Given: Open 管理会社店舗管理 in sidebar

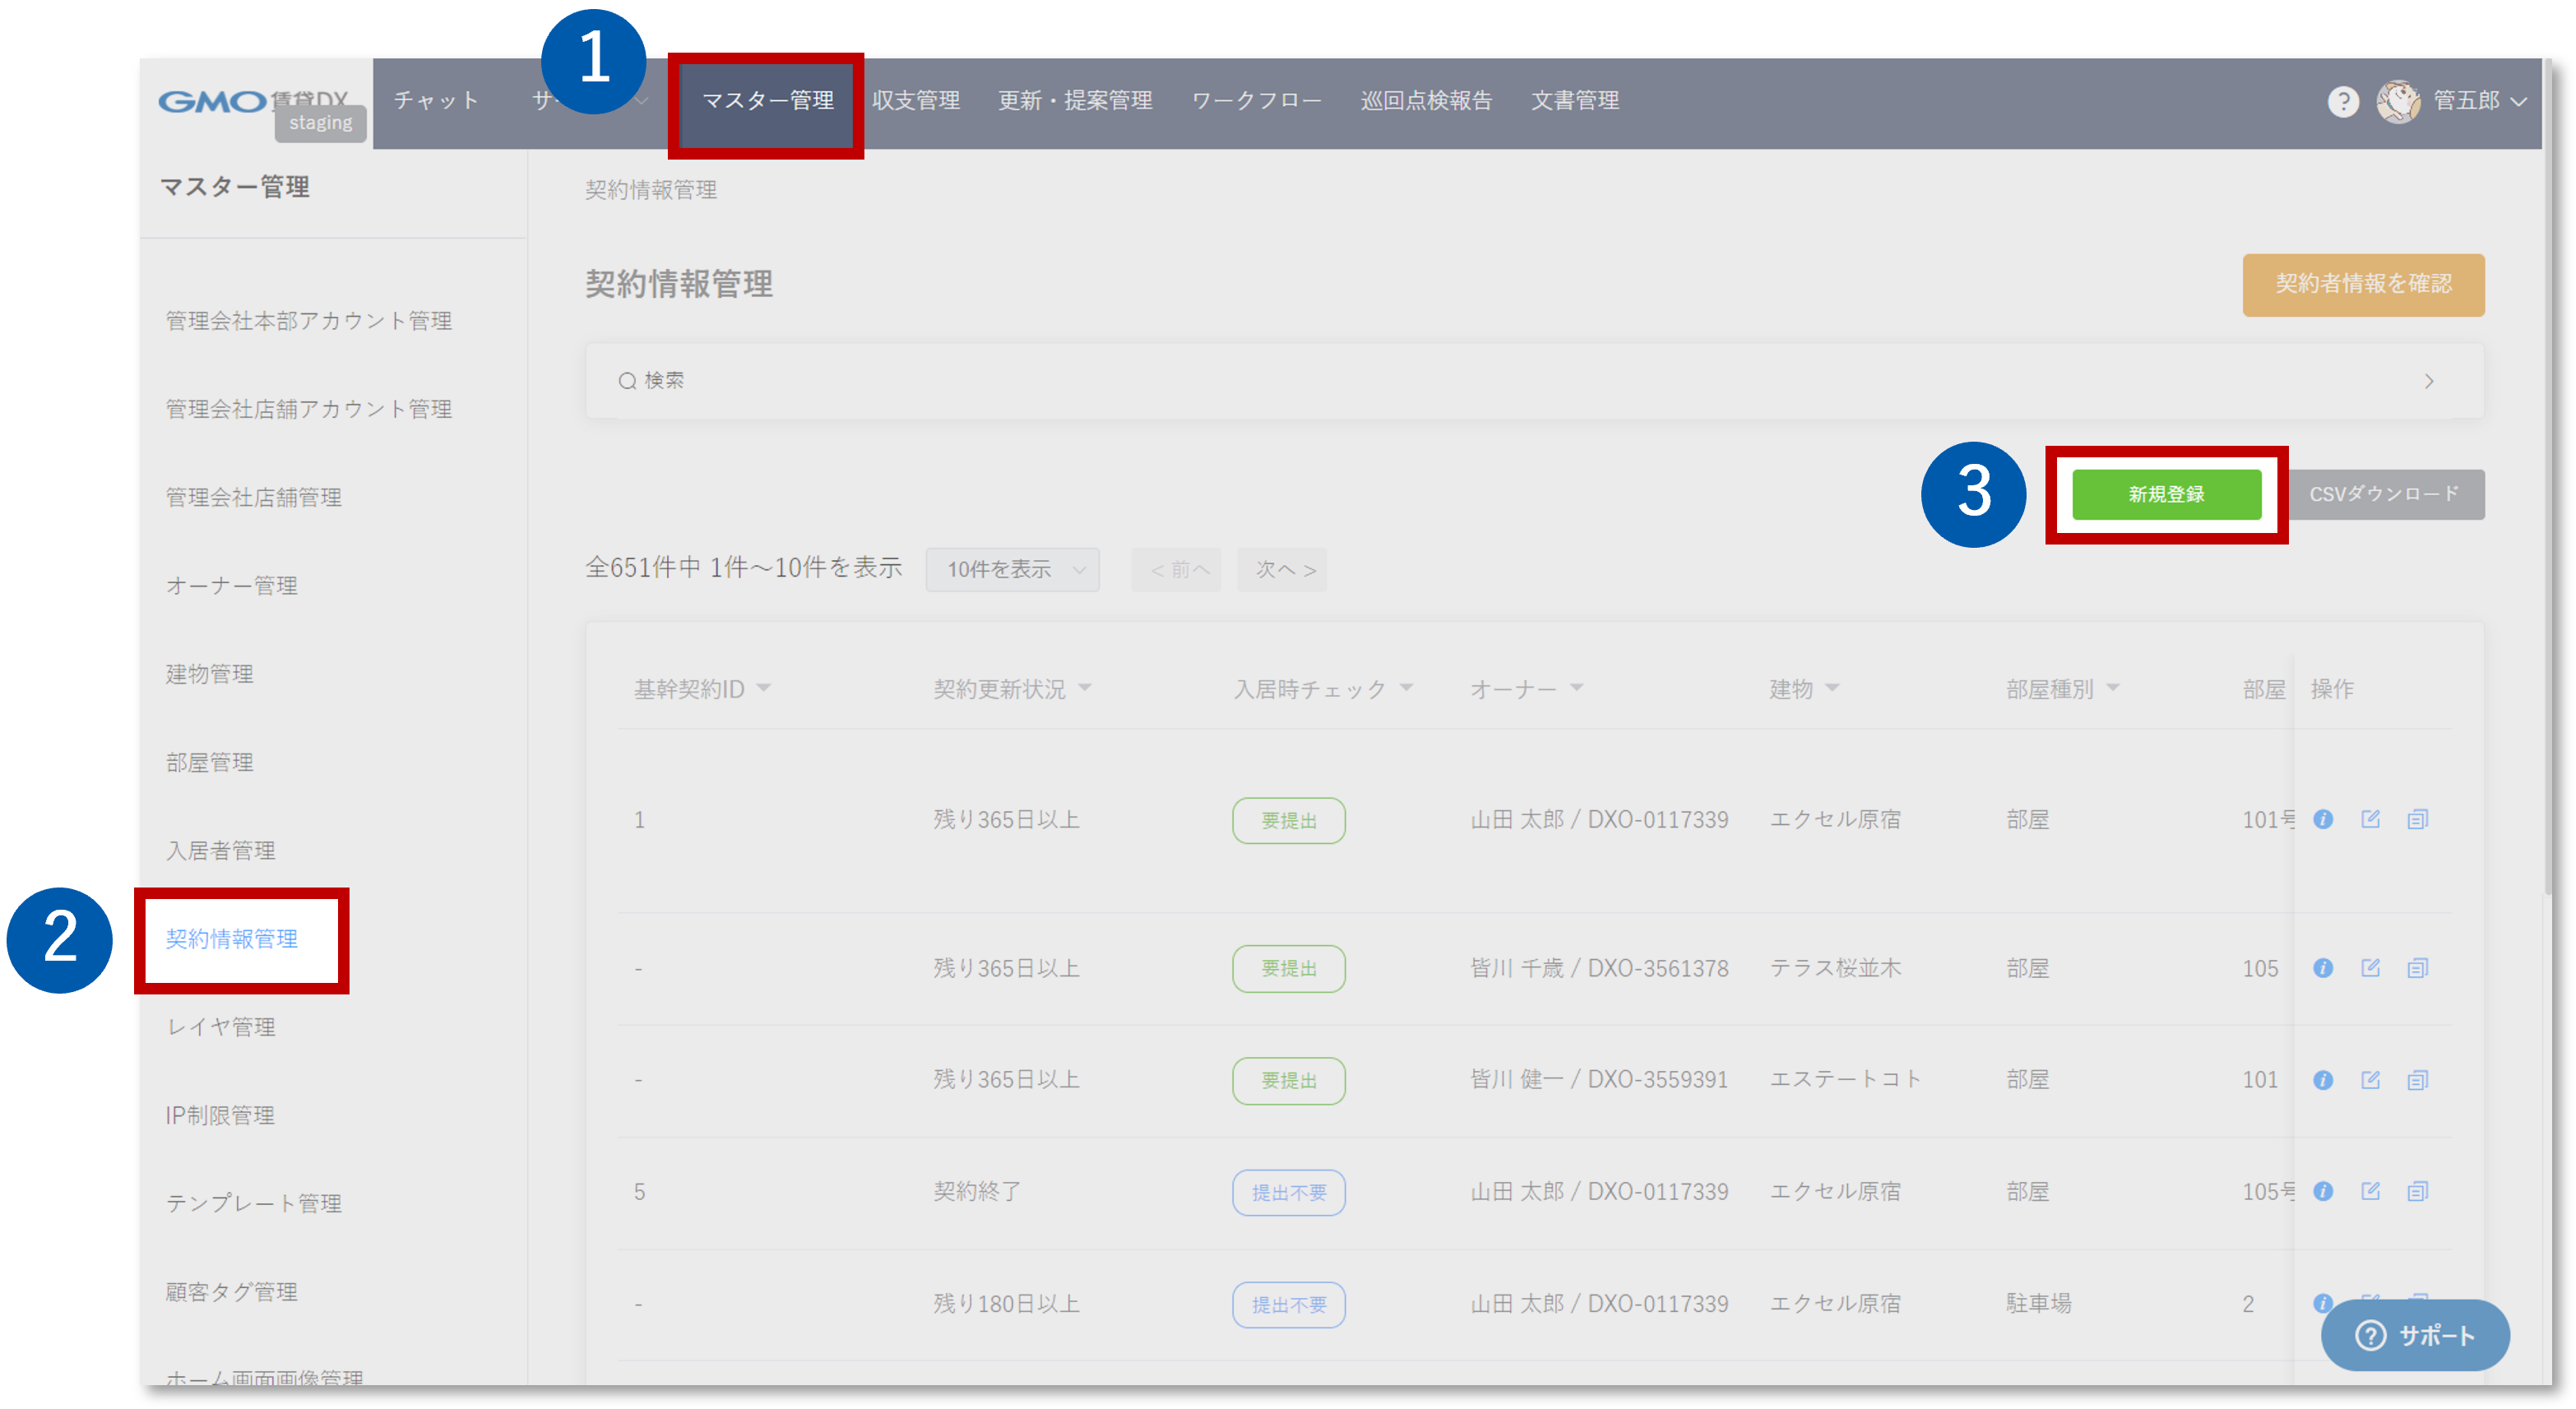Looking at the screenshot, I should click(x=253, y=497).
